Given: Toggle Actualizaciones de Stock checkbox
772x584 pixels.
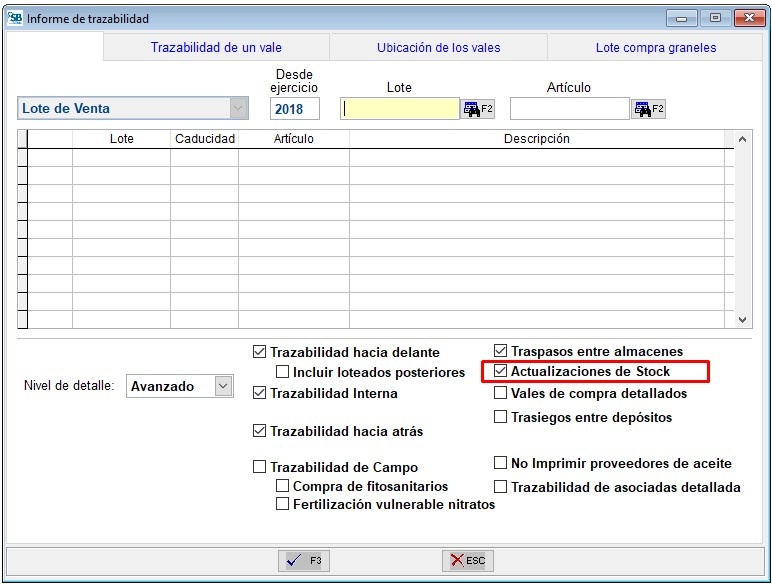Looking at the screenshot, I should 500,371.
